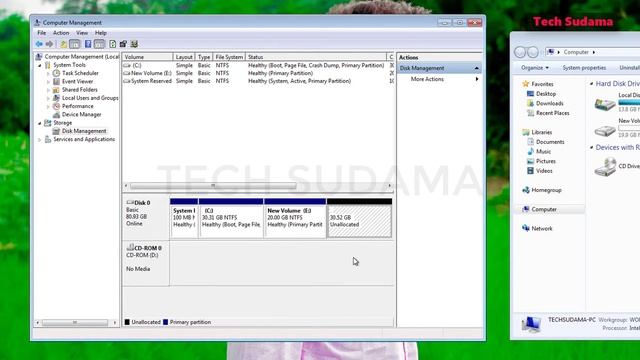The width and height of the screenshot is (640, 360).
Task: Click the Homegroup icon in Explorer window
Action: 526,190
